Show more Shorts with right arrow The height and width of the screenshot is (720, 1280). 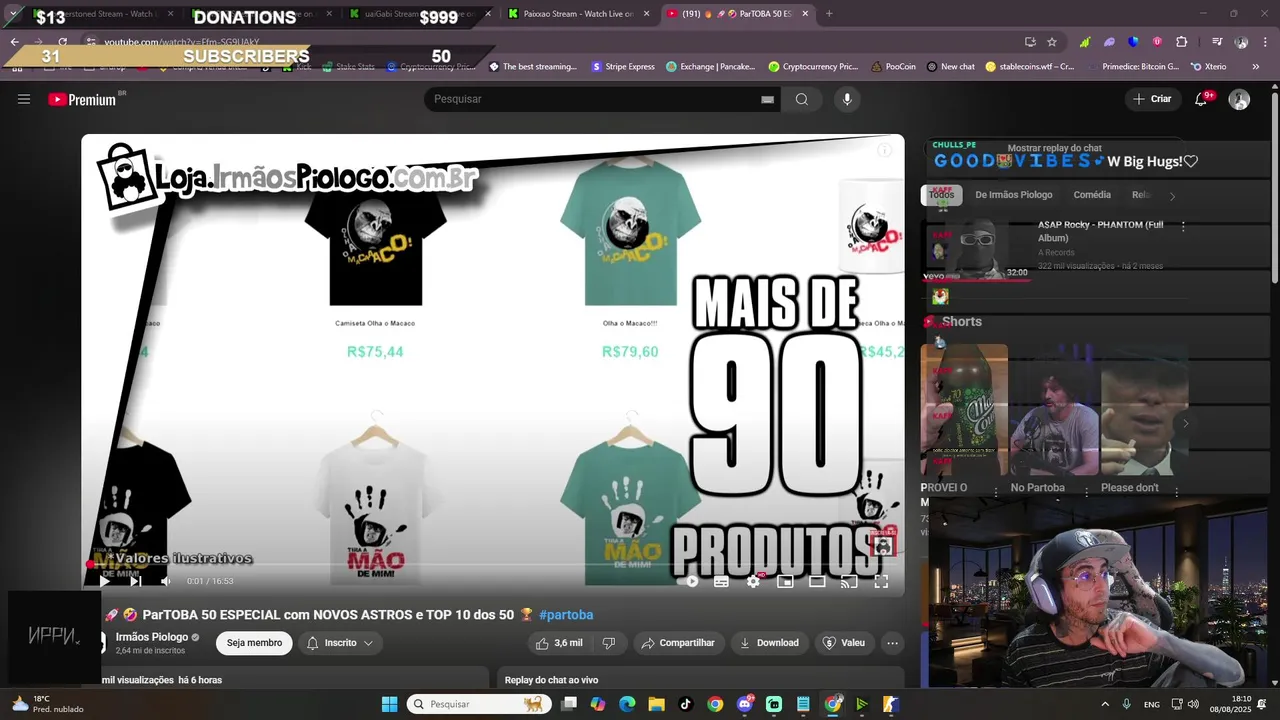coord(1185,423)
